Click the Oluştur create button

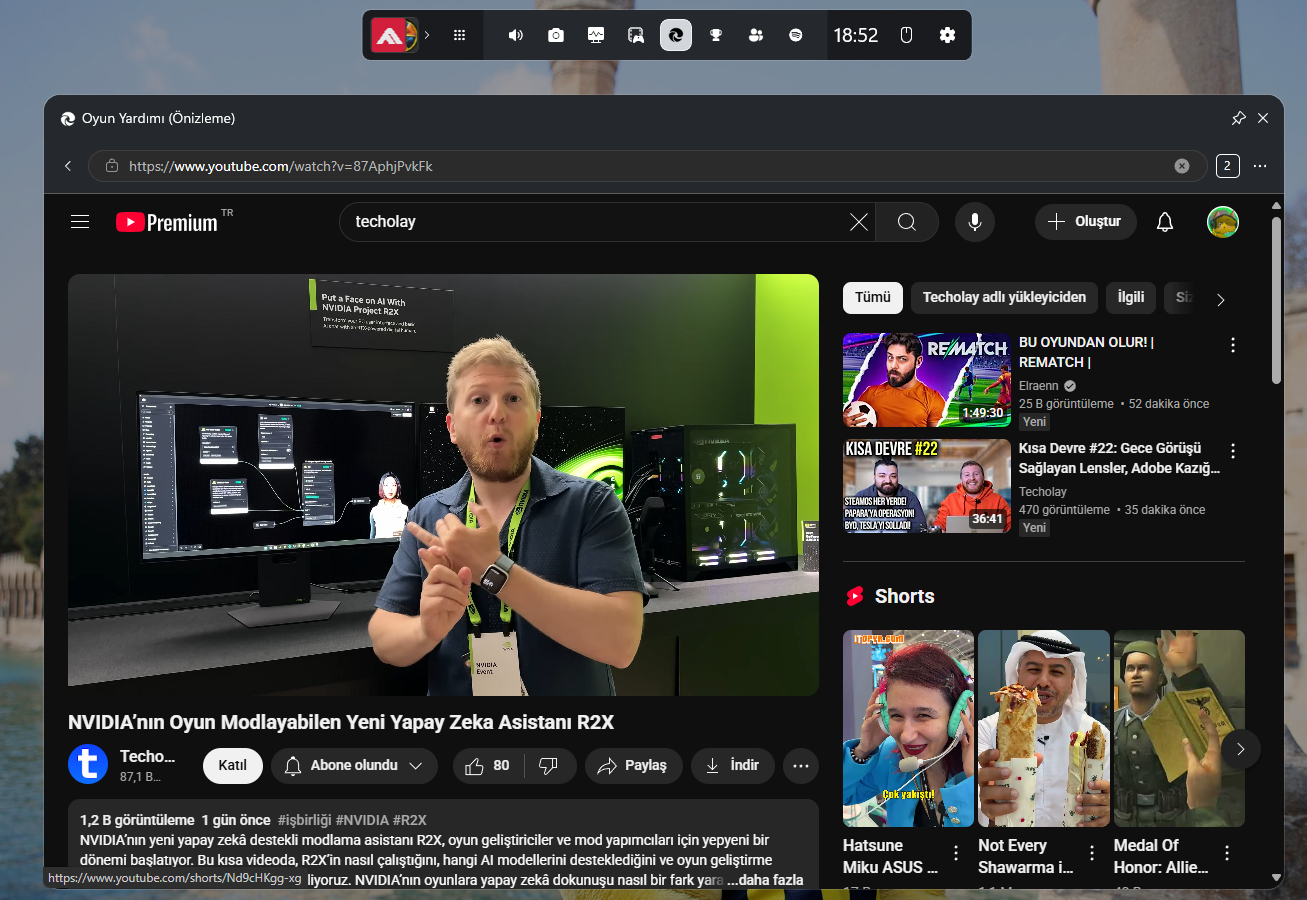pos(1086,222)
